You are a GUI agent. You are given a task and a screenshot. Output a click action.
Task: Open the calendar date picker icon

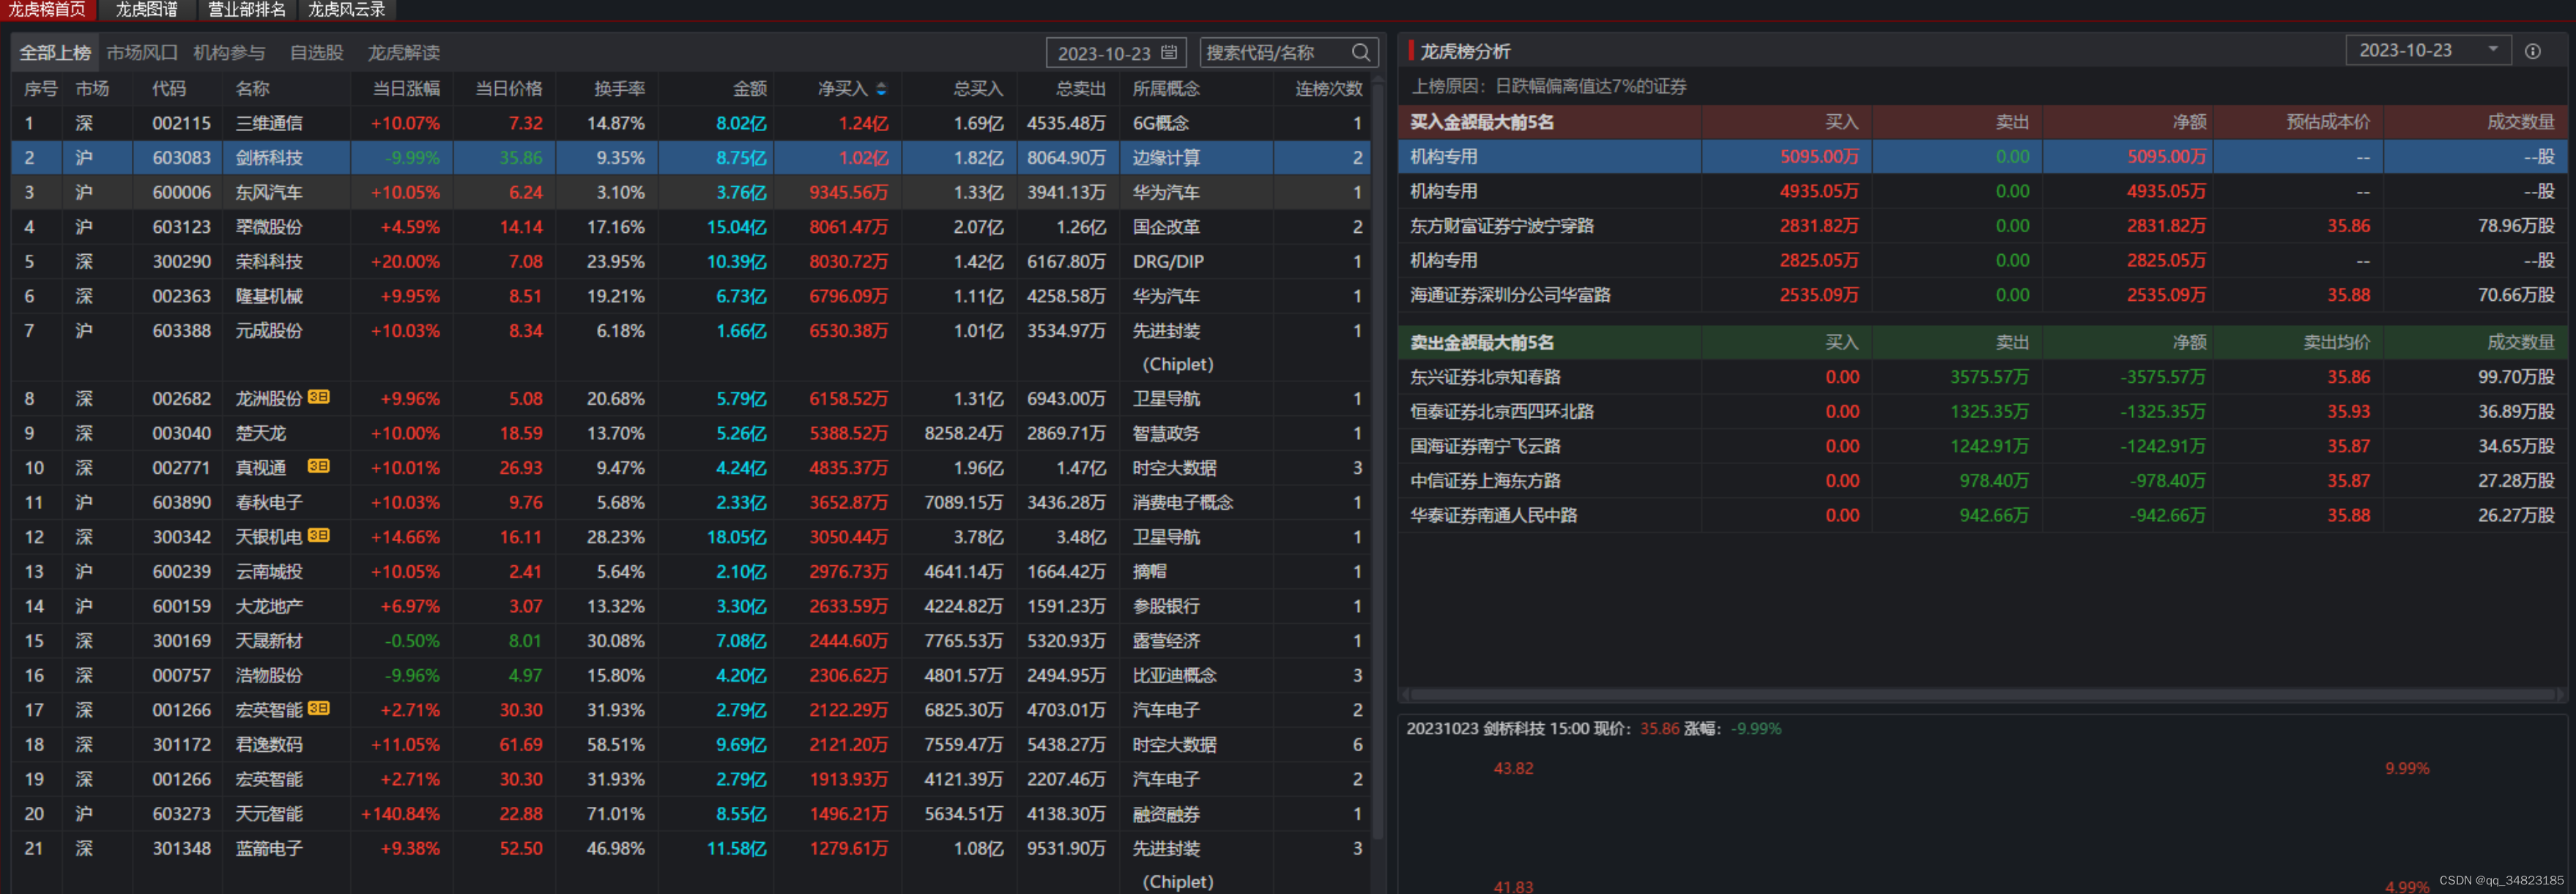1169,52
